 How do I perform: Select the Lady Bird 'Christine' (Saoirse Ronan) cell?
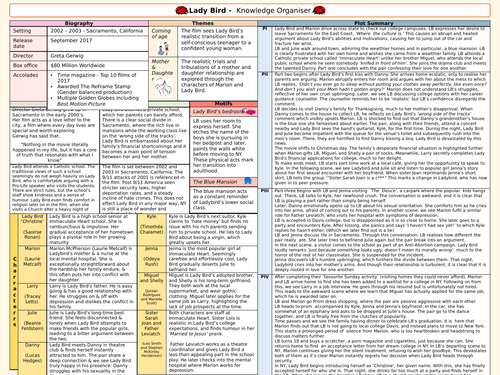click(32, 229)
